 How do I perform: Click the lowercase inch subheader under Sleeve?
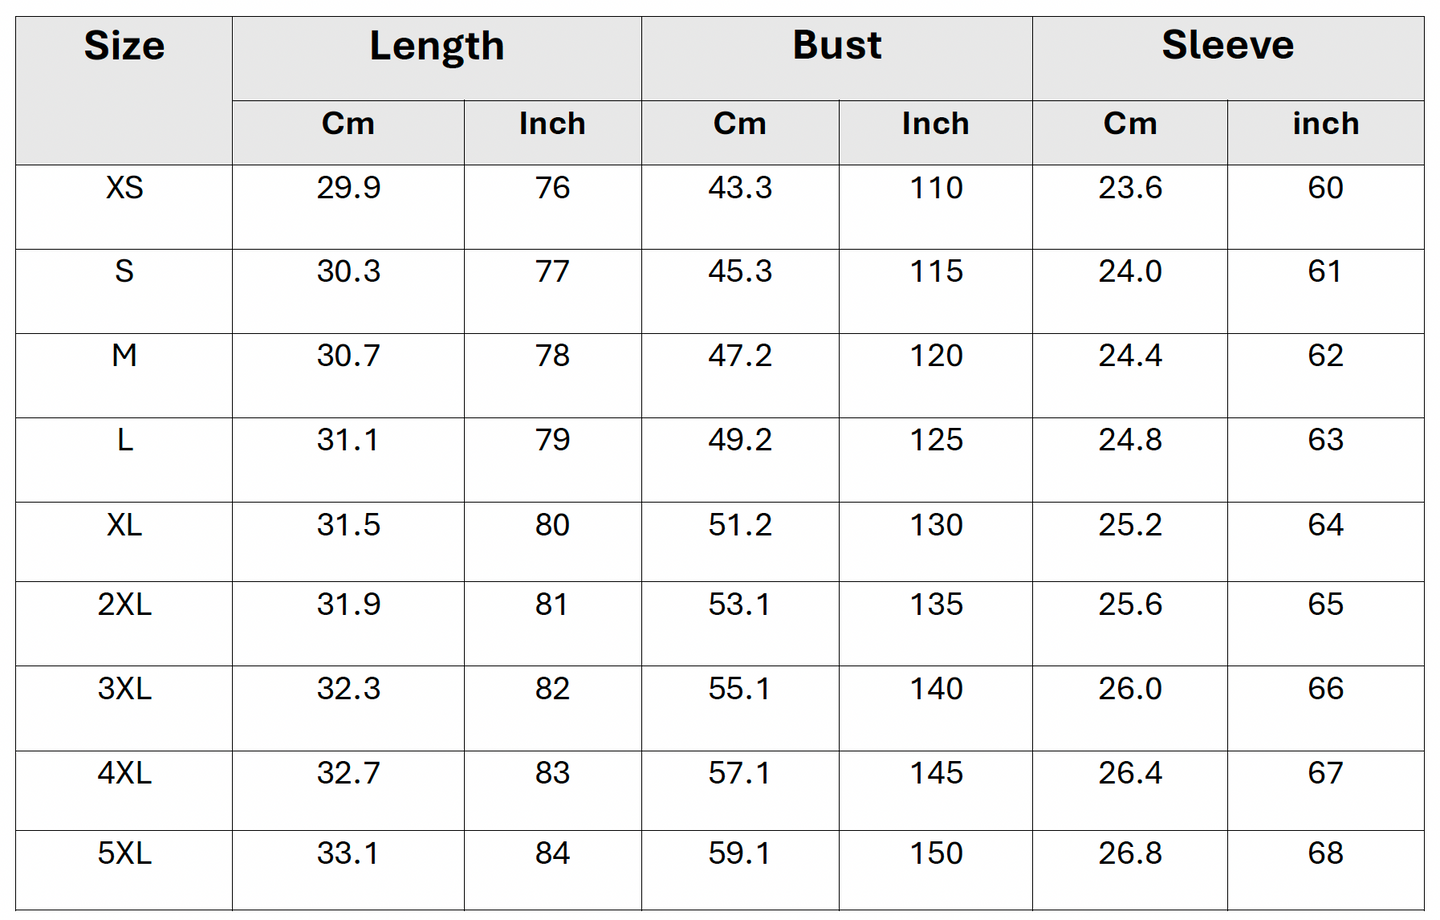pos(1325,124)
